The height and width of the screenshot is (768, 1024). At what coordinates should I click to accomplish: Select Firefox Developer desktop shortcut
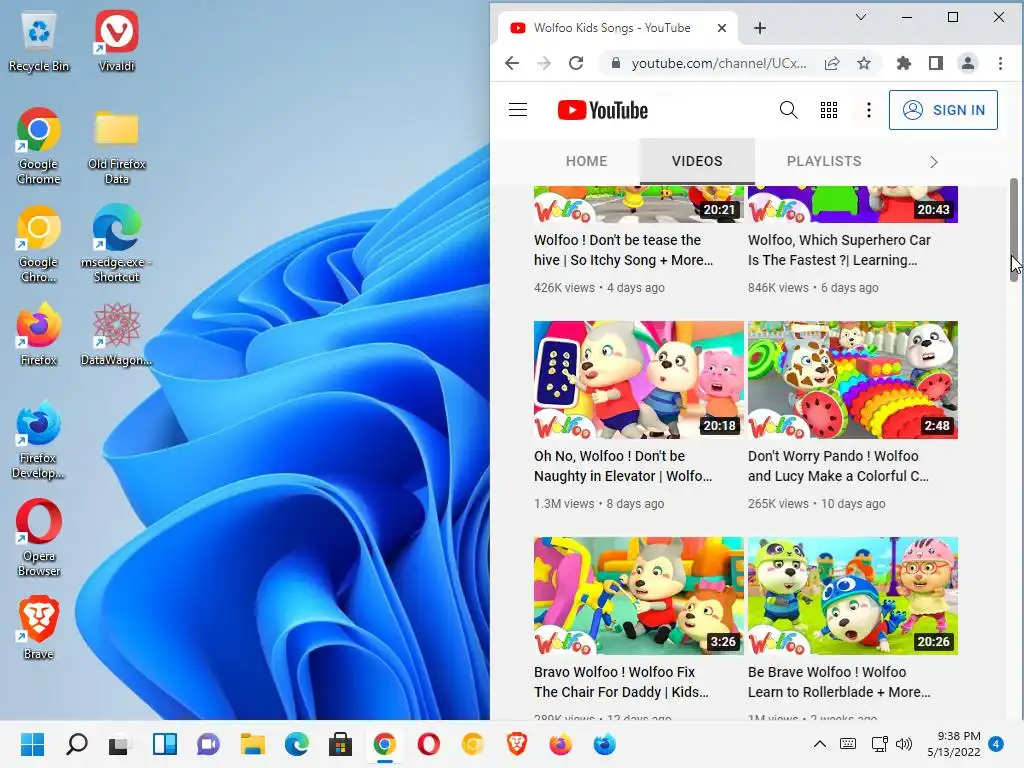pyautogui.click(x=39, y=440)
